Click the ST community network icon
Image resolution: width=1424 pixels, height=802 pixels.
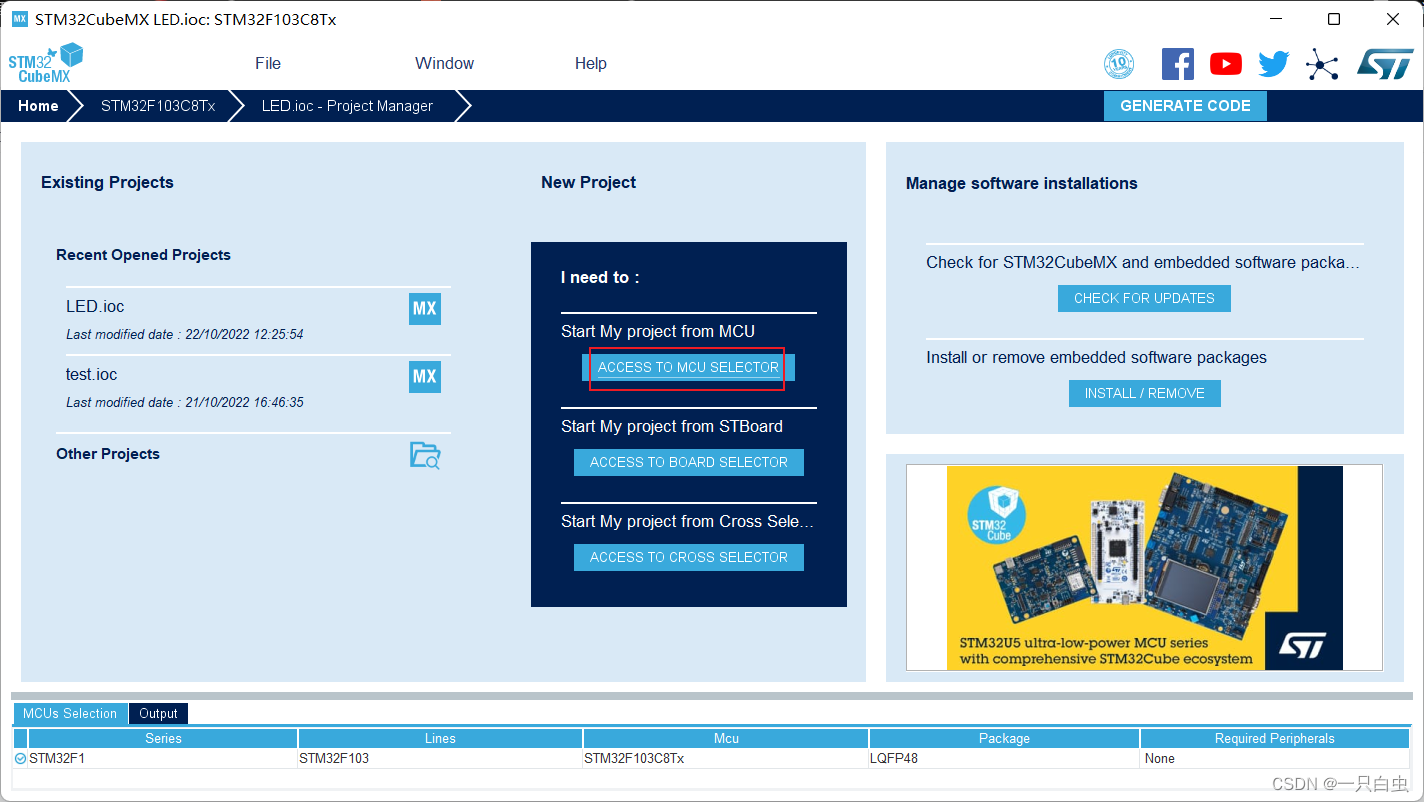[1322, 65]
